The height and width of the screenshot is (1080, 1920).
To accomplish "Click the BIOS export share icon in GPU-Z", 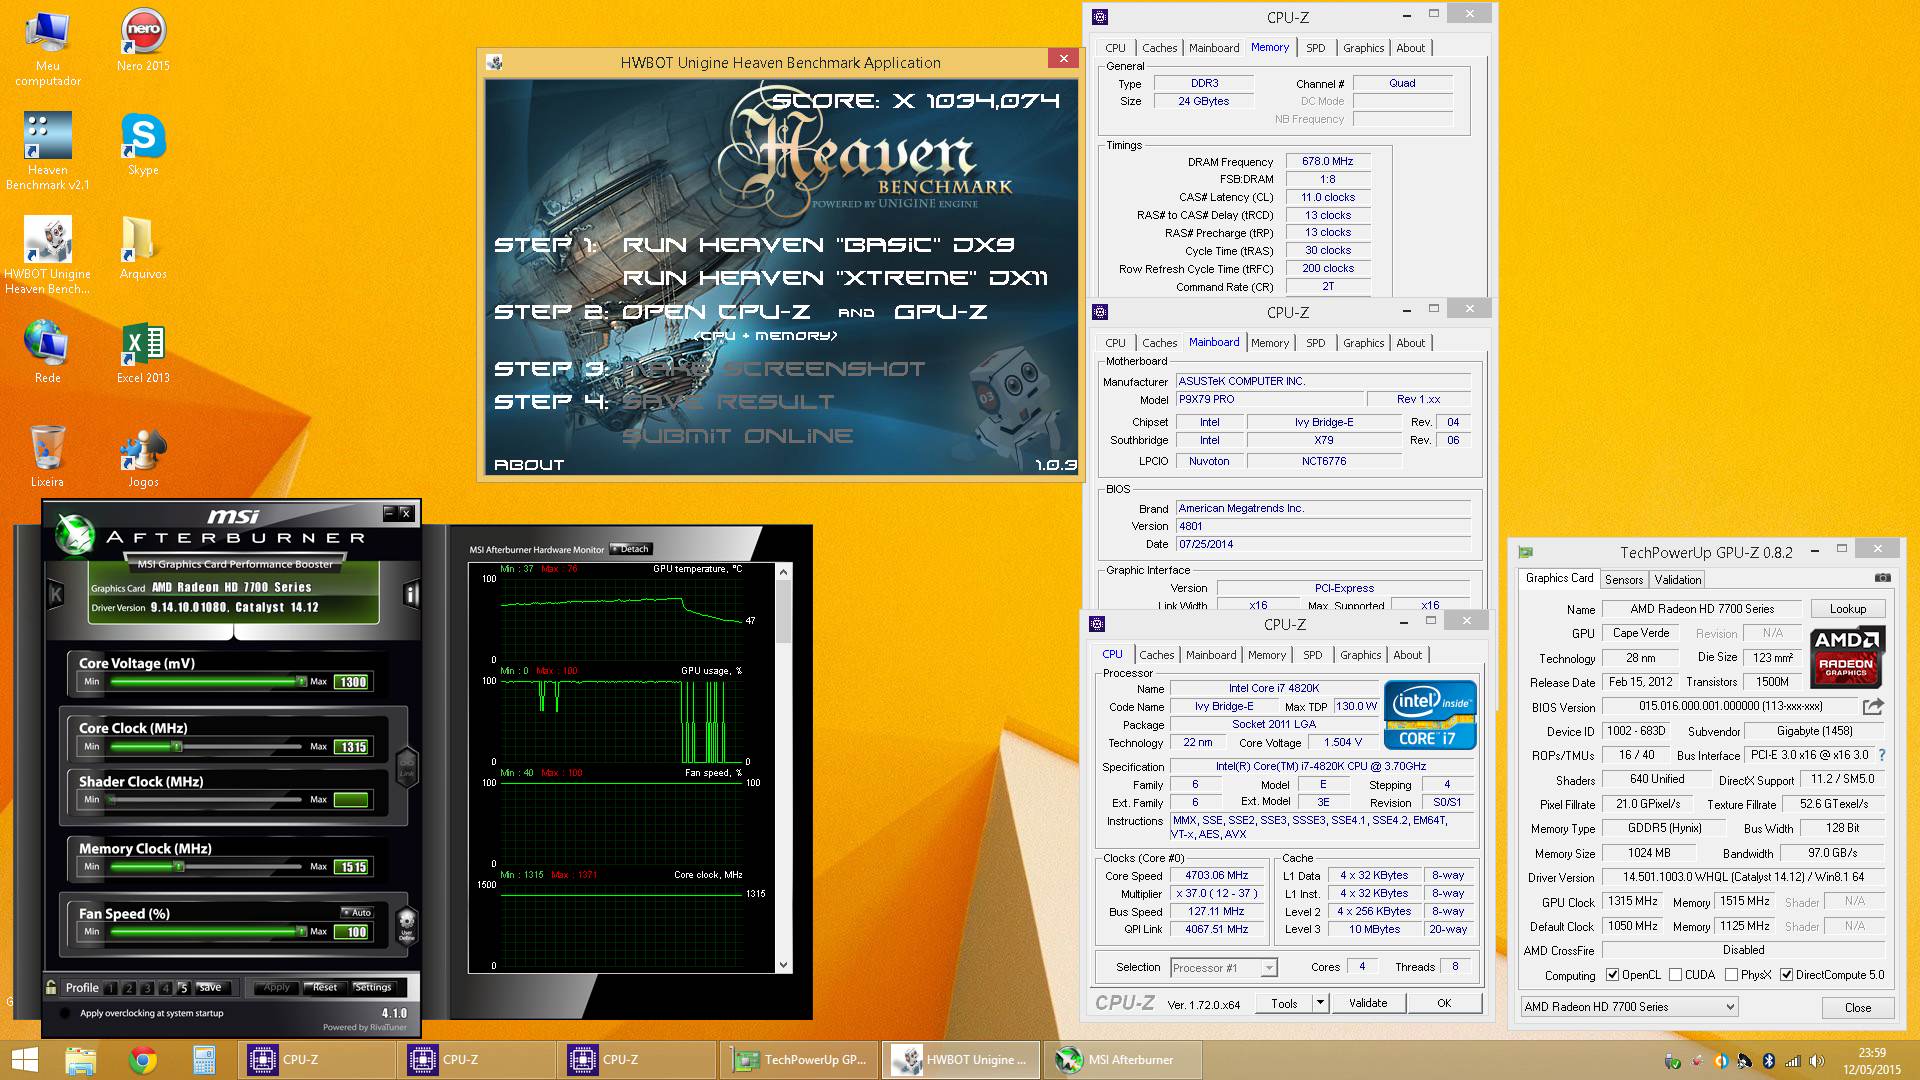I will click(1873, 706).
